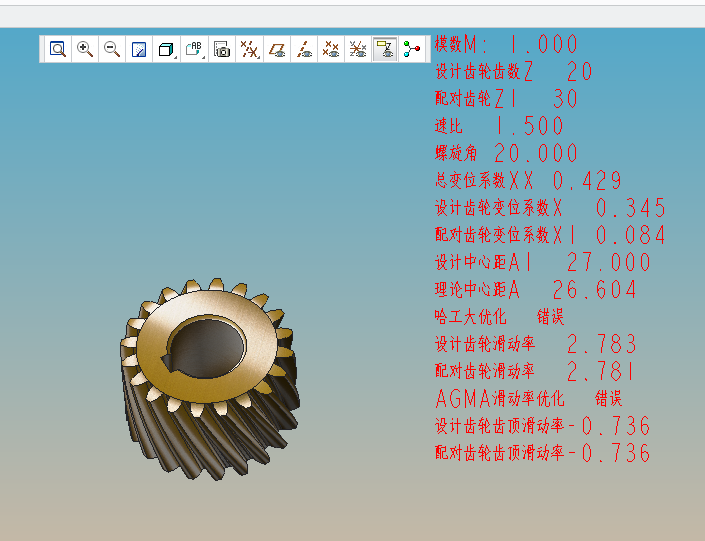Viewport: 705px width, 541px height.
Task: Select the '设计齿轮滑动率 2.783' annotation
Action: 535,344
